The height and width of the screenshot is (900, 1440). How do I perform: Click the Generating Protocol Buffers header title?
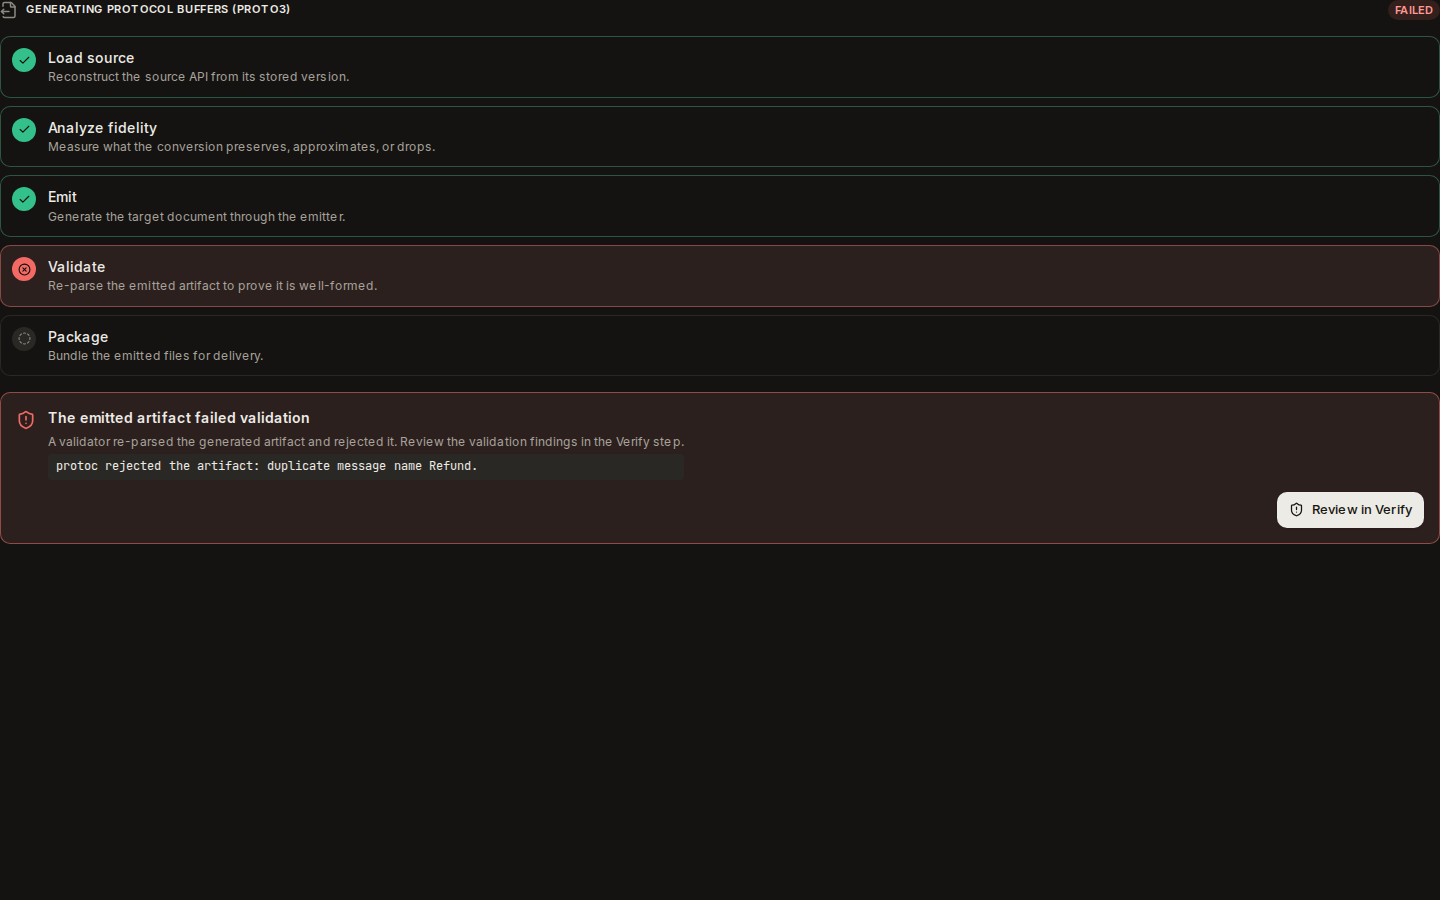coord(158,9)
